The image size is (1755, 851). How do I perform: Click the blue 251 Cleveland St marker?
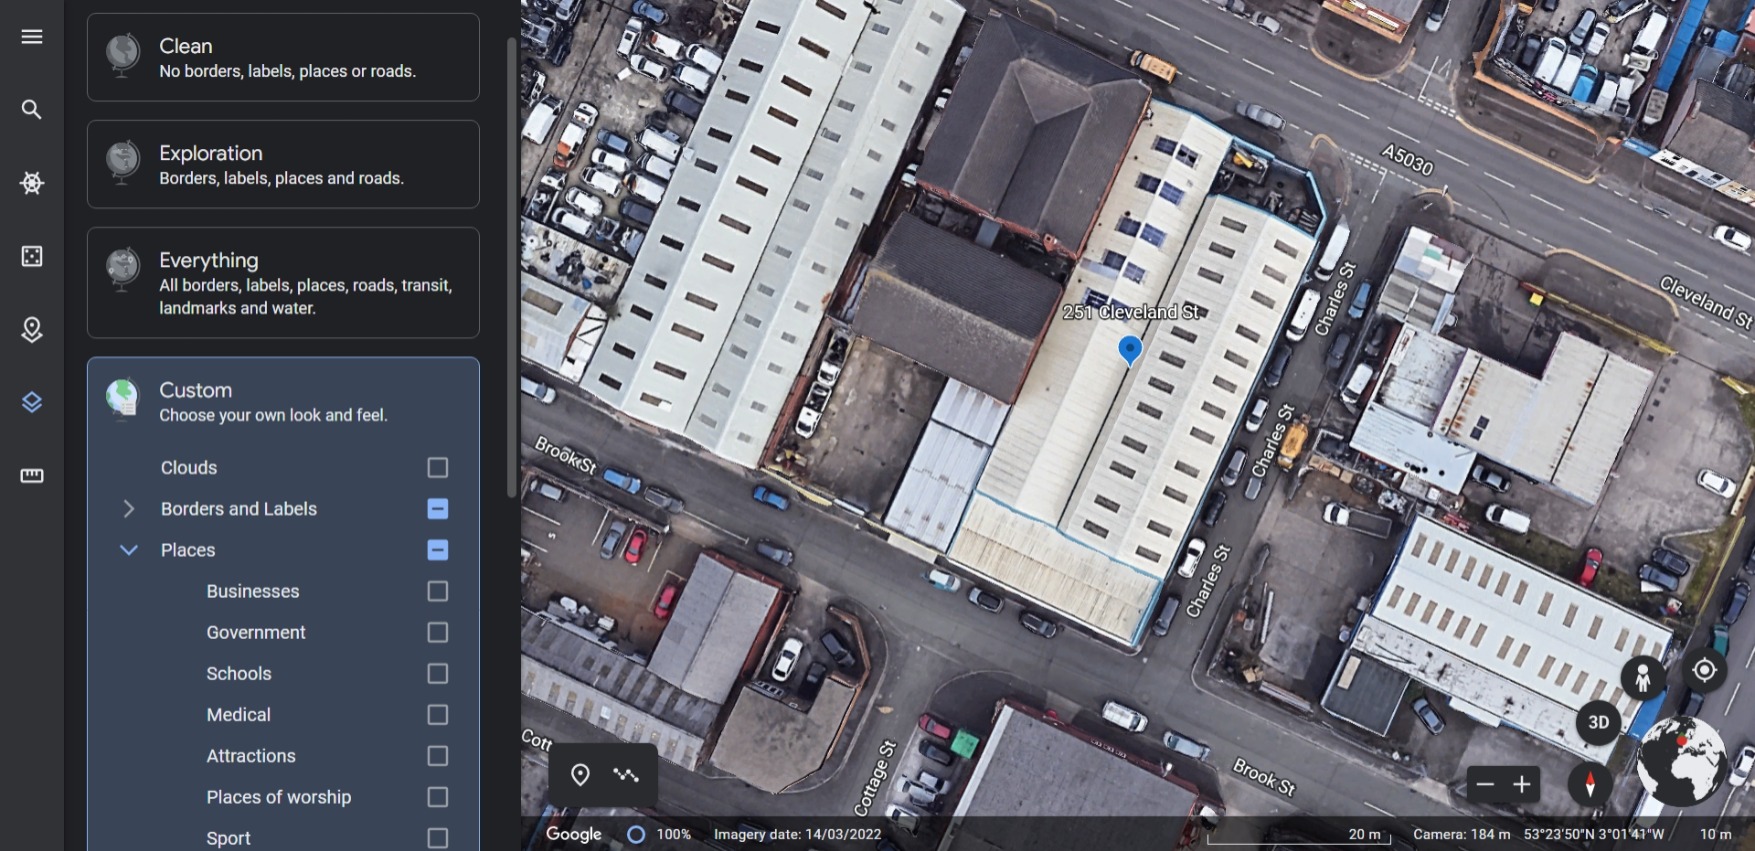1130,351
